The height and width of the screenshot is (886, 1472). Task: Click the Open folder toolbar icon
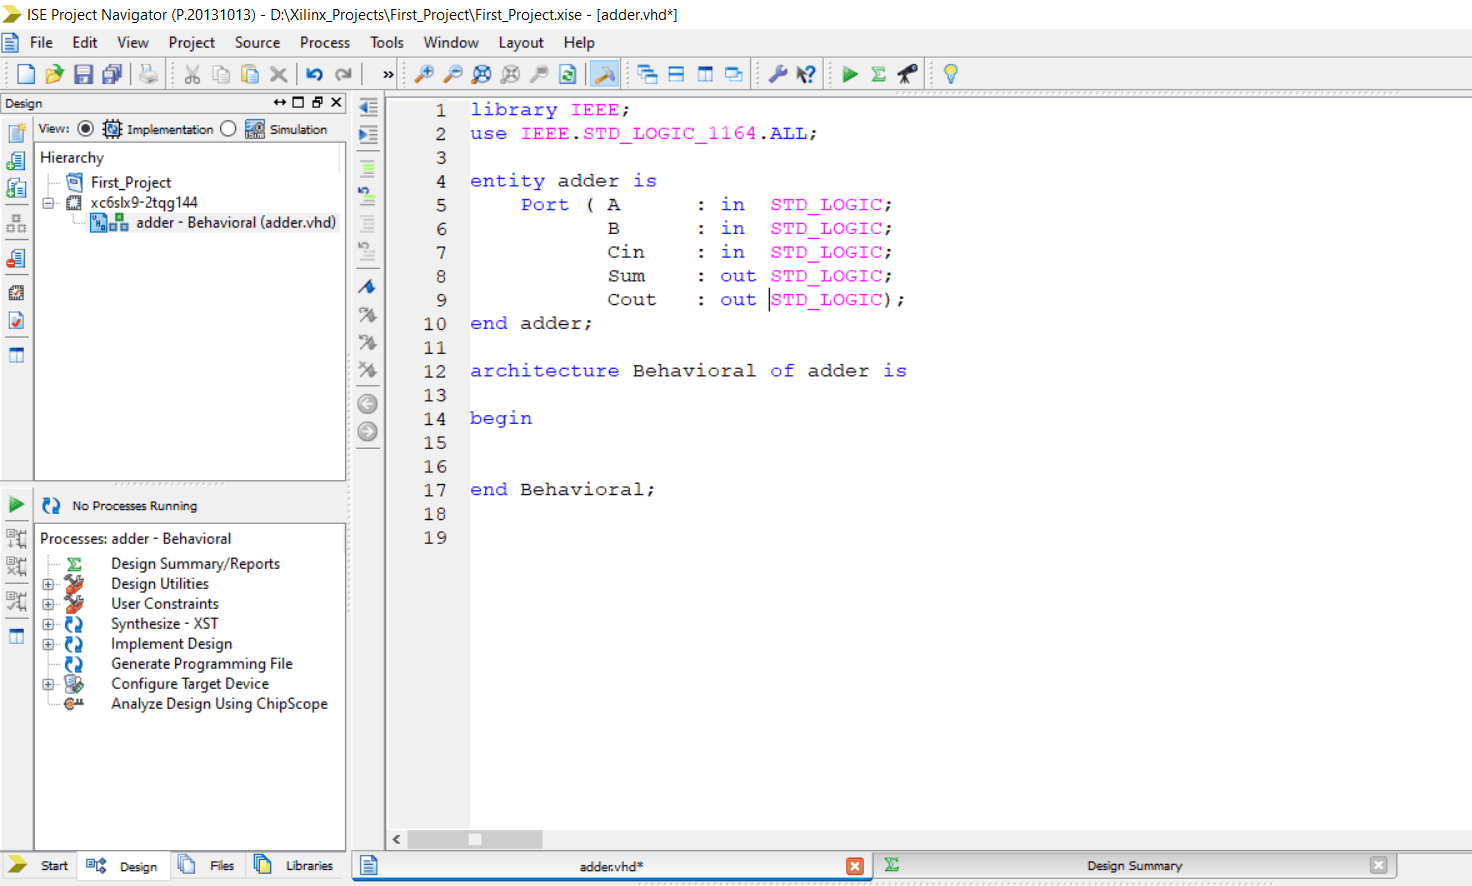[x=54, y=74]
